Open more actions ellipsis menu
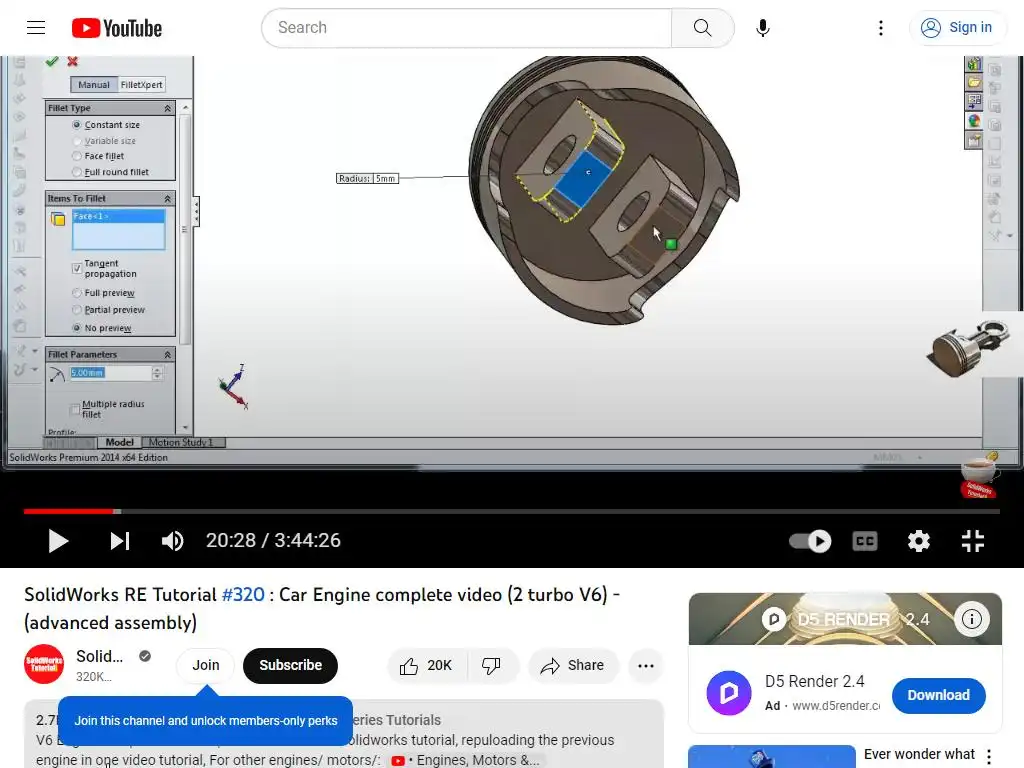The image size is (1024, 768). (x=646, y=665)
